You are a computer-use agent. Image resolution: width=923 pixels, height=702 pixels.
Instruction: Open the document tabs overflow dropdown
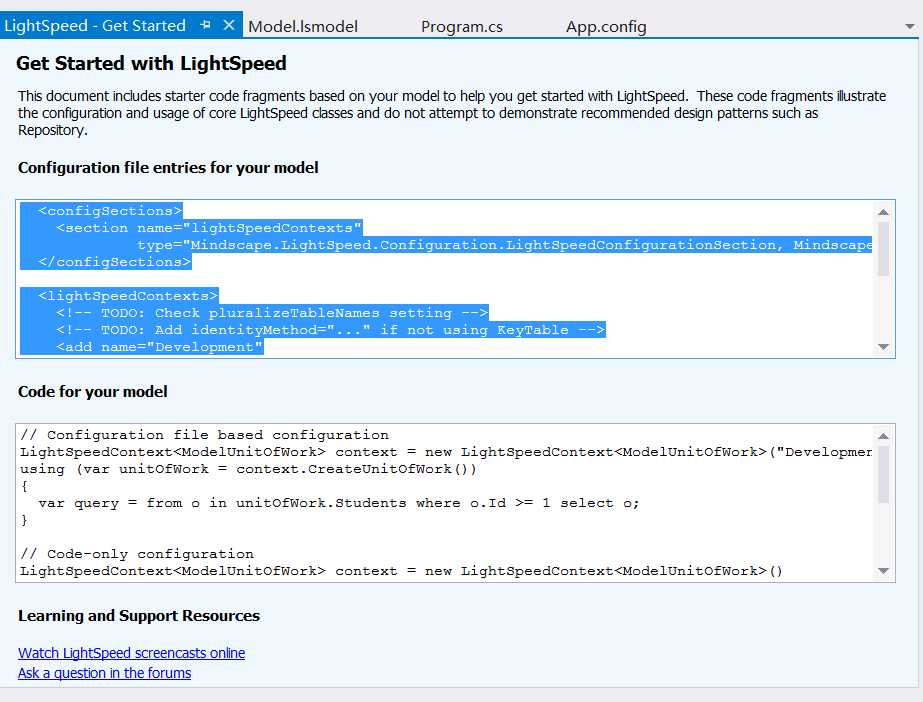point(909,26)
